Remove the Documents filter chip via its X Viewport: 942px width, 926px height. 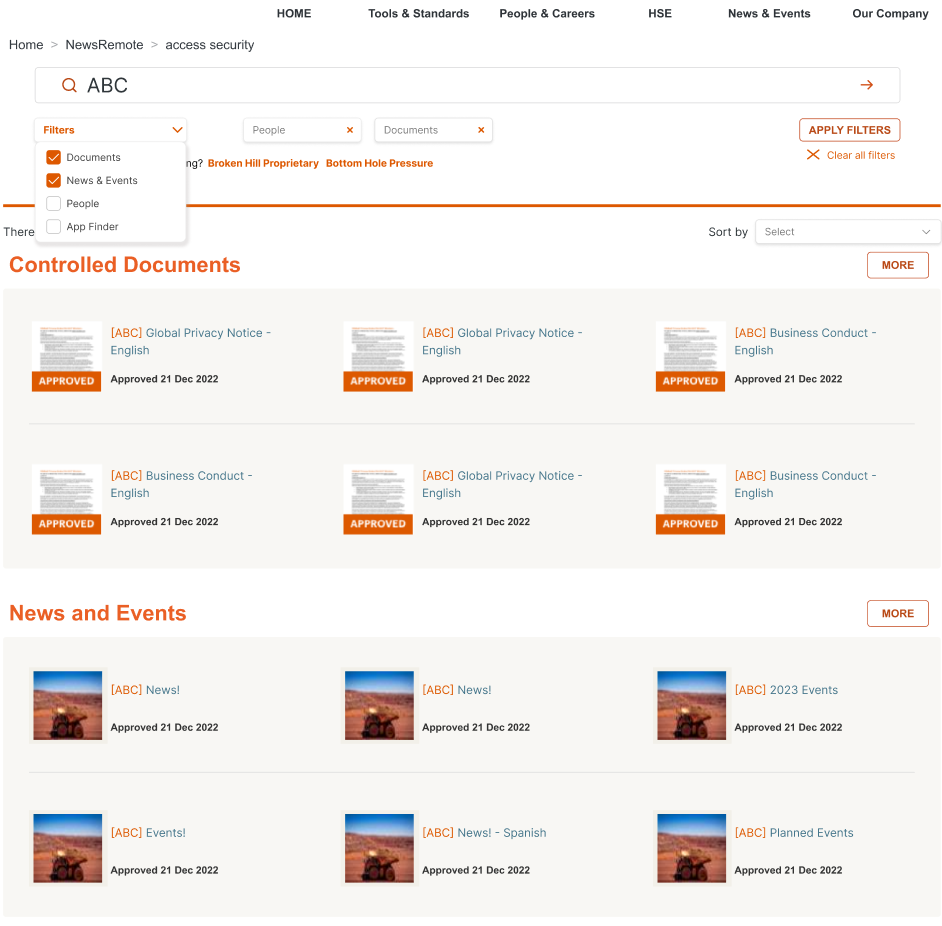pyautogui.click(x=481, y=130)
